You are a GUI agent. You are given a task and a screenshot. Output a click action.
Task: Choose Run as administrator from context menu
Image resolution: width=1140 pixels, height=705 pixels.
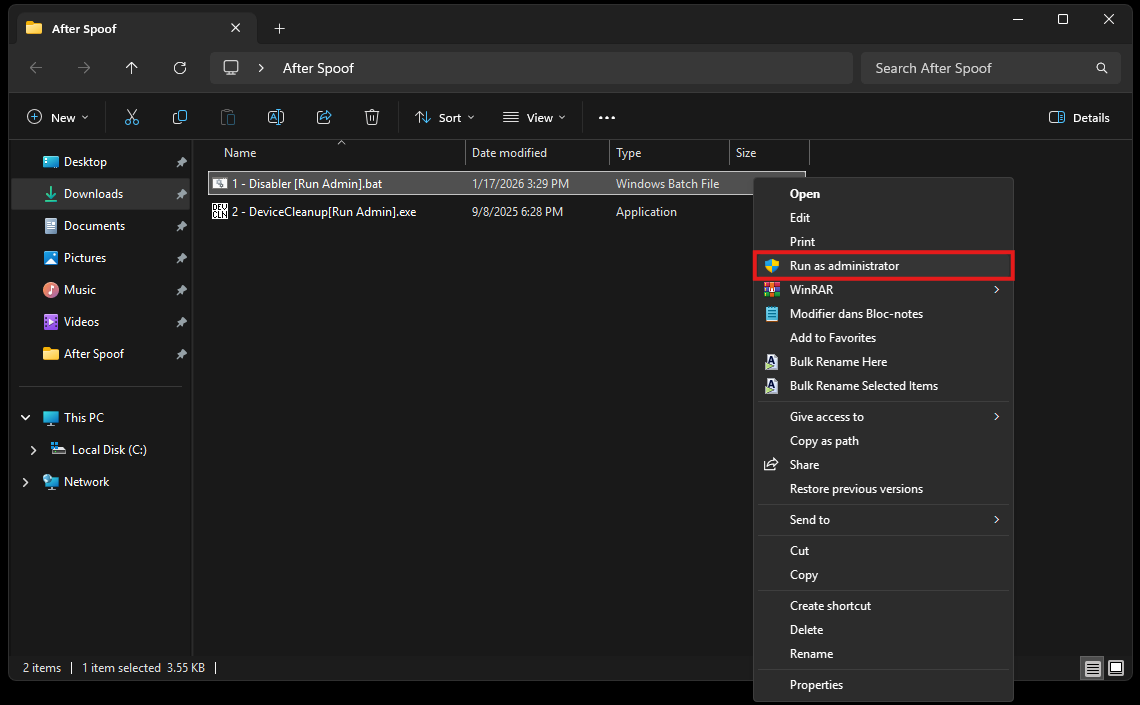(x=844, y=266)
